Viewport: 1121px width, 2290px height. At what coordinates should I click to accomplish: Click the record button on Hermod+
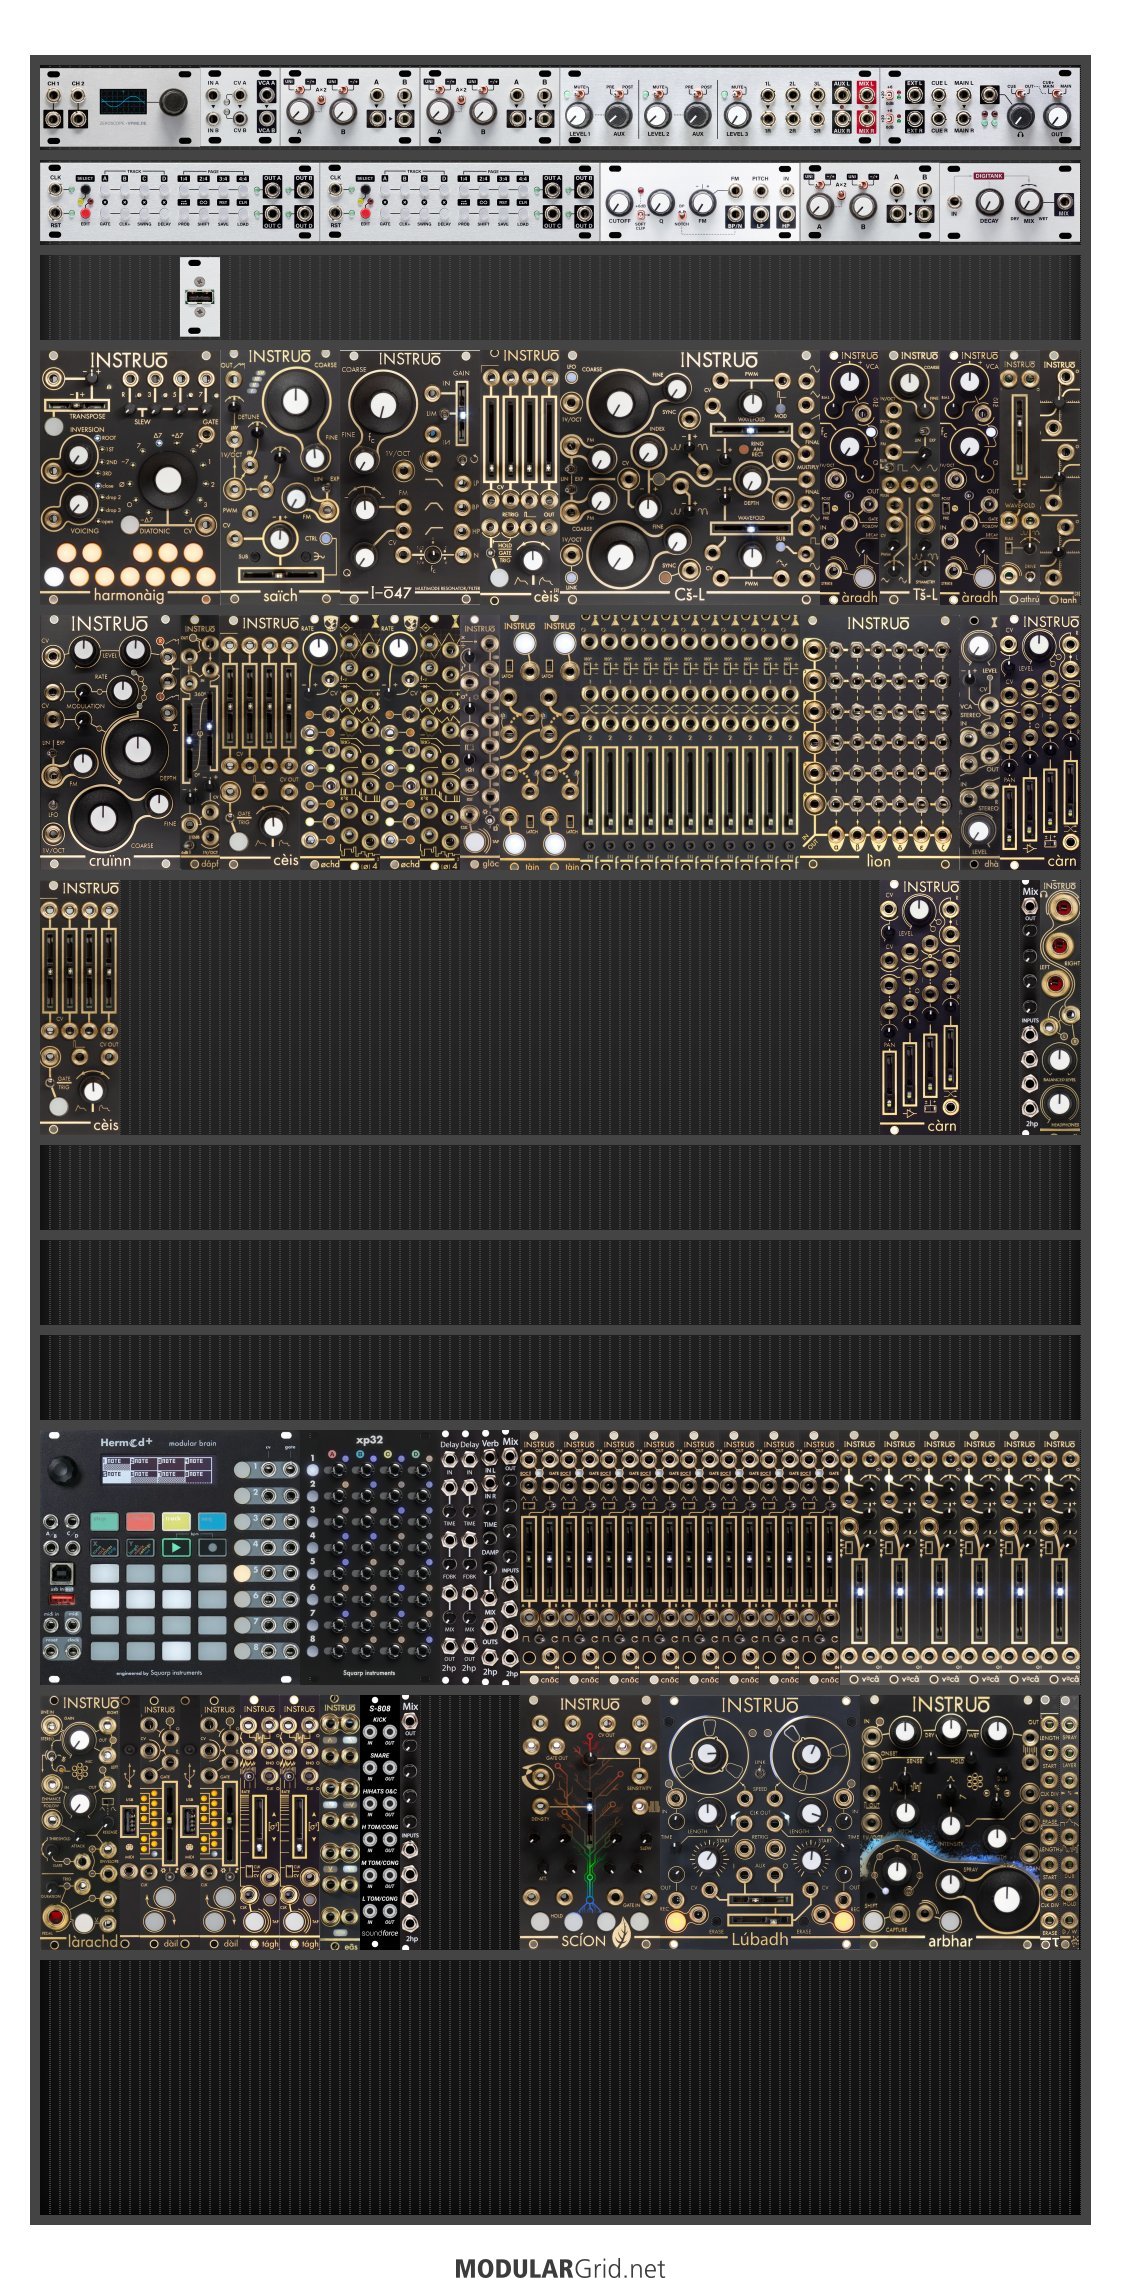(212, 1547)
